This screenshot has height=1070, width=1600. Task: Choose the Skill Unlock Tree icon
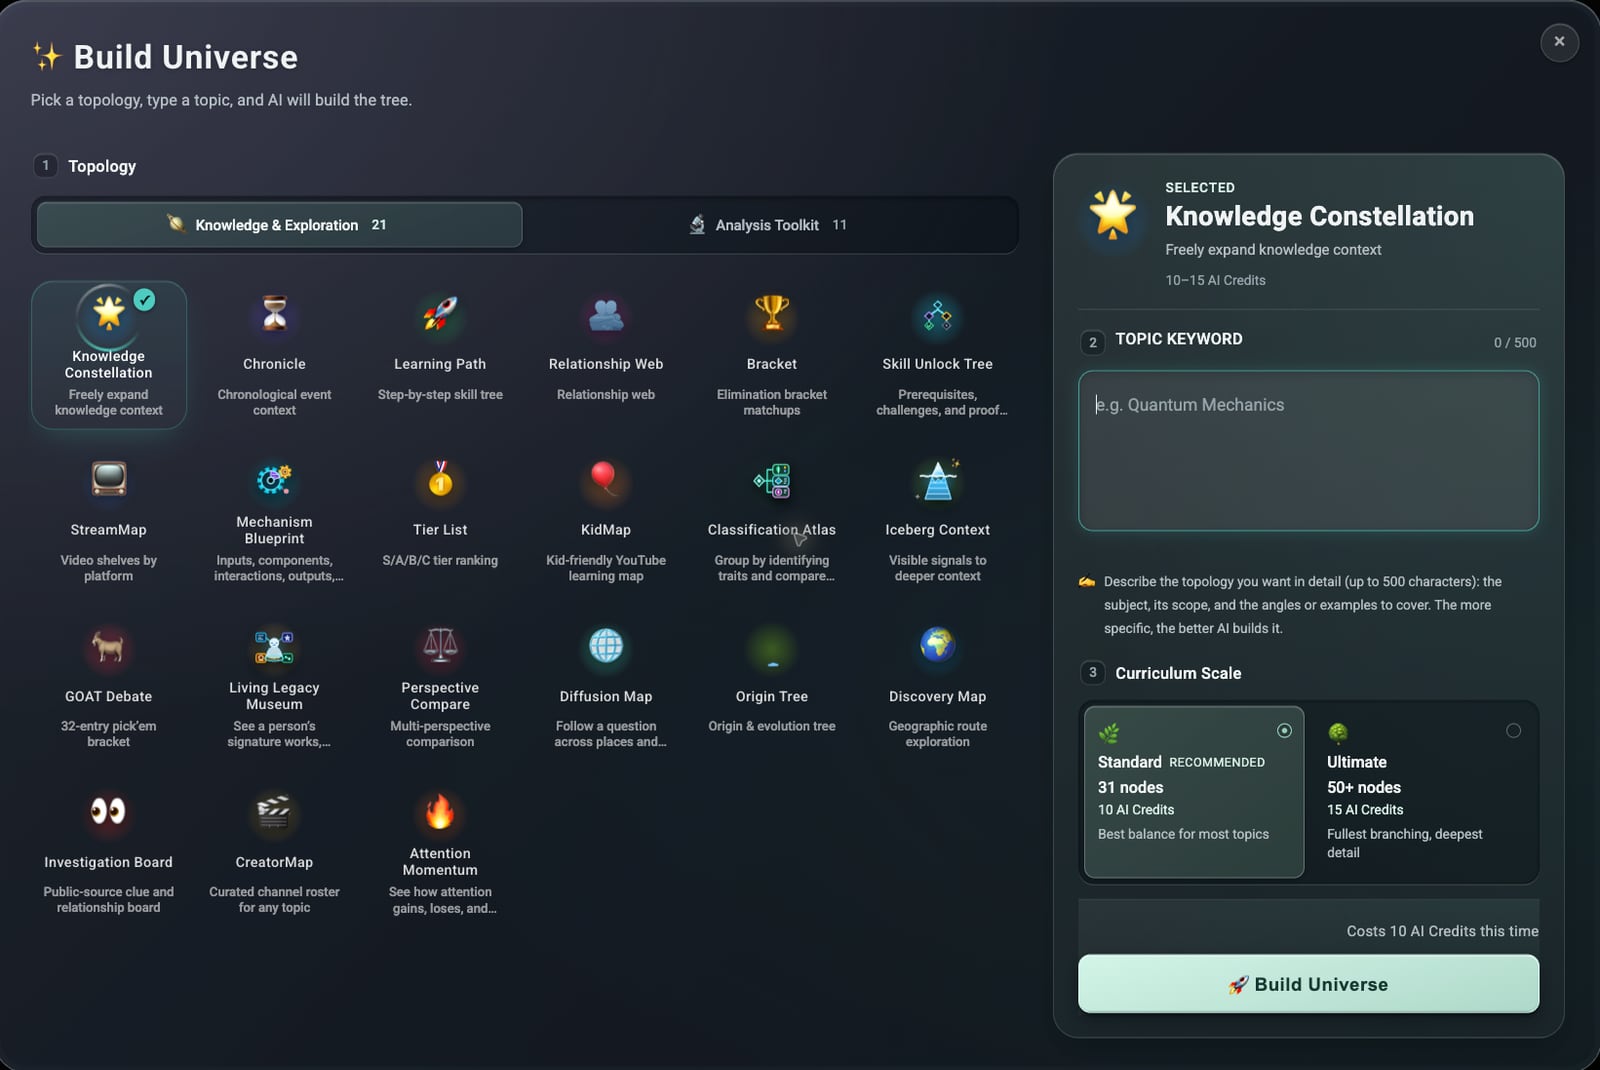click(x=938, y=316)
